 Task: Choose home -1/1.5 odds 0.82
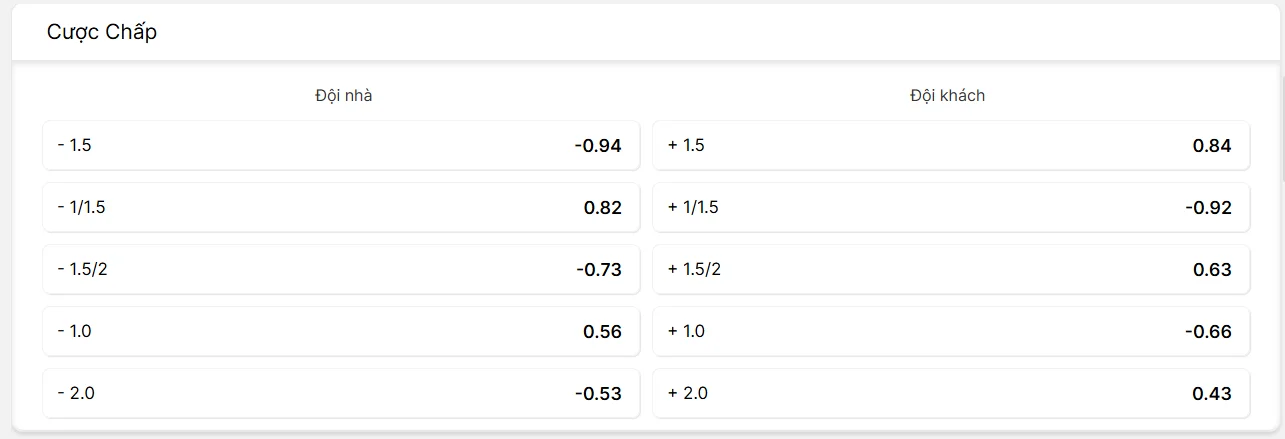tap(341, 207)
